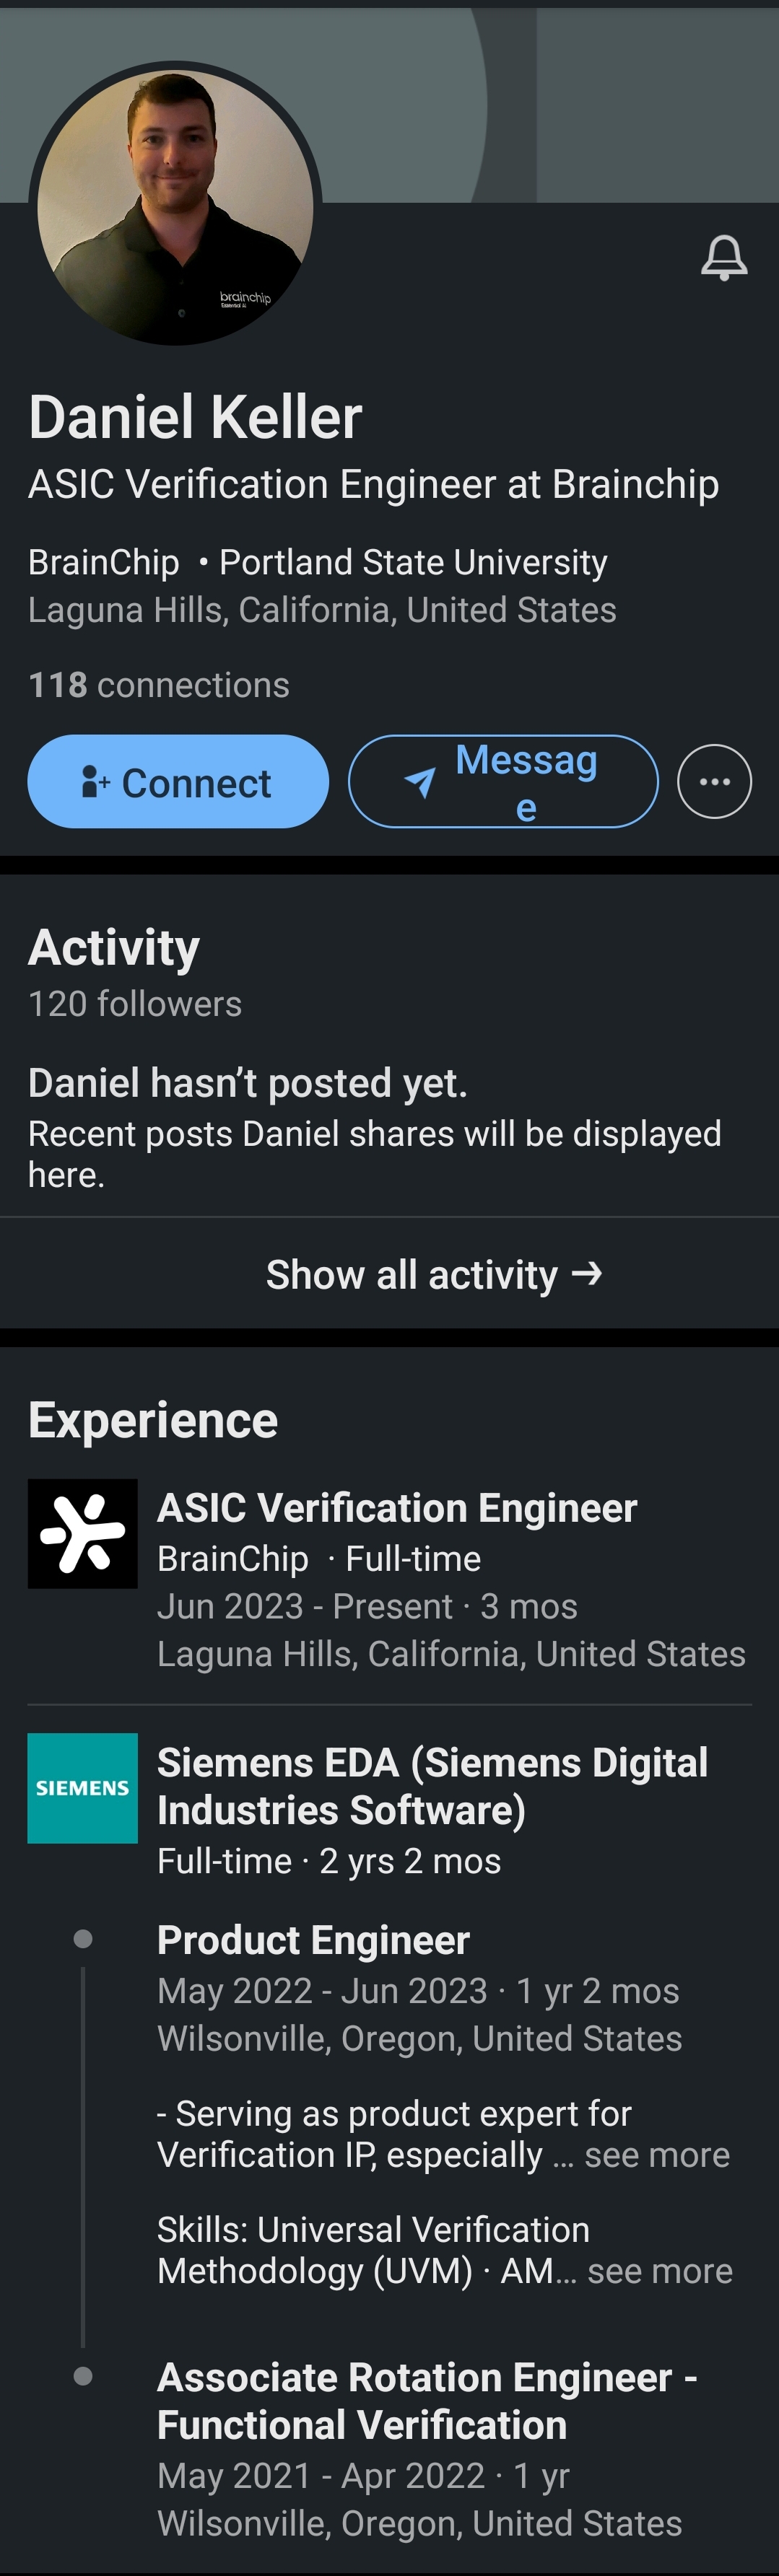Tap the Activity section heading

(x=114, y=947)
